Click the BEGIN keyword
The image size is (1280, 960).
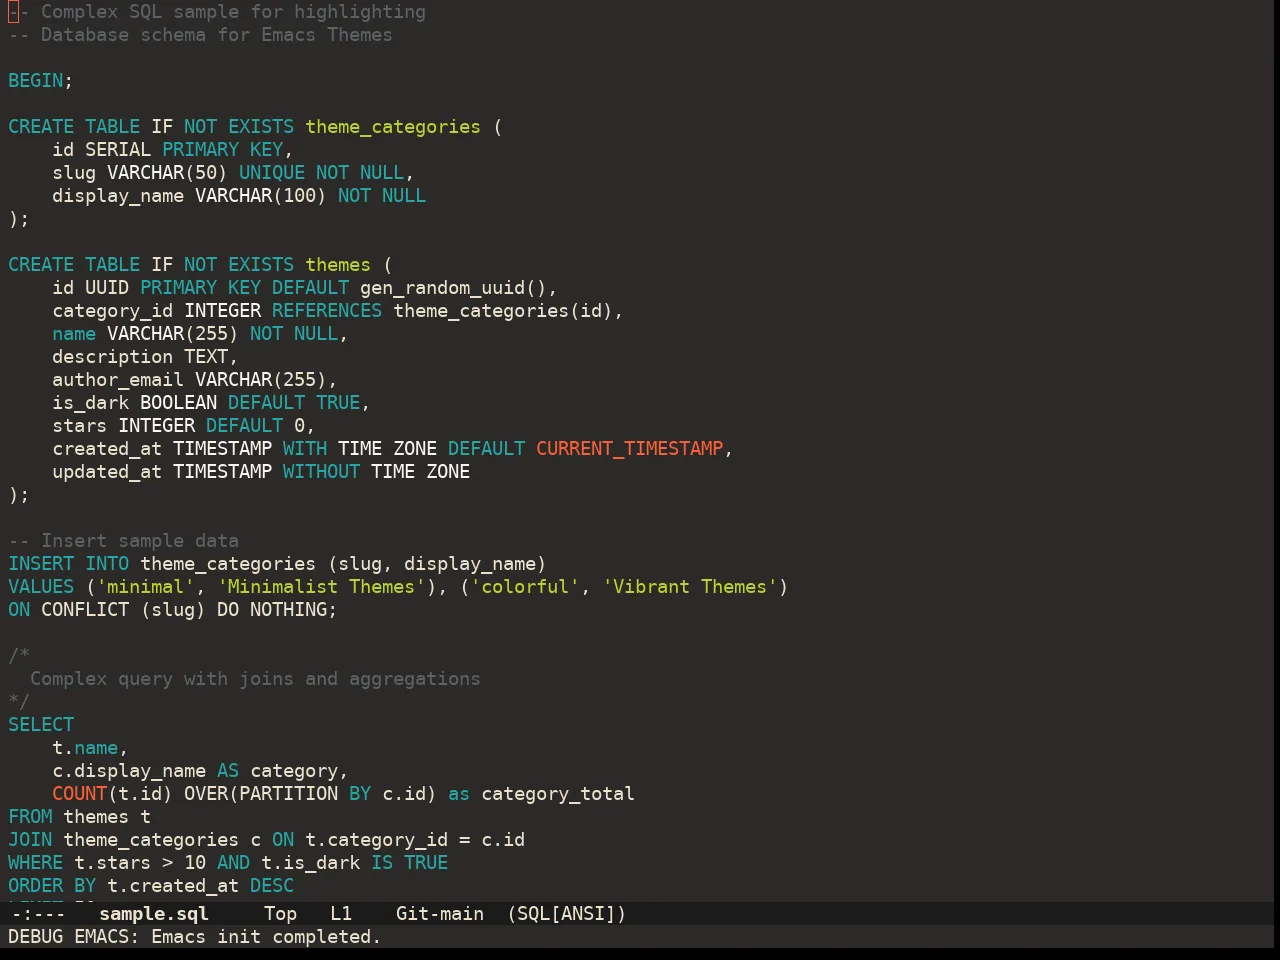[x=36, y=81]
